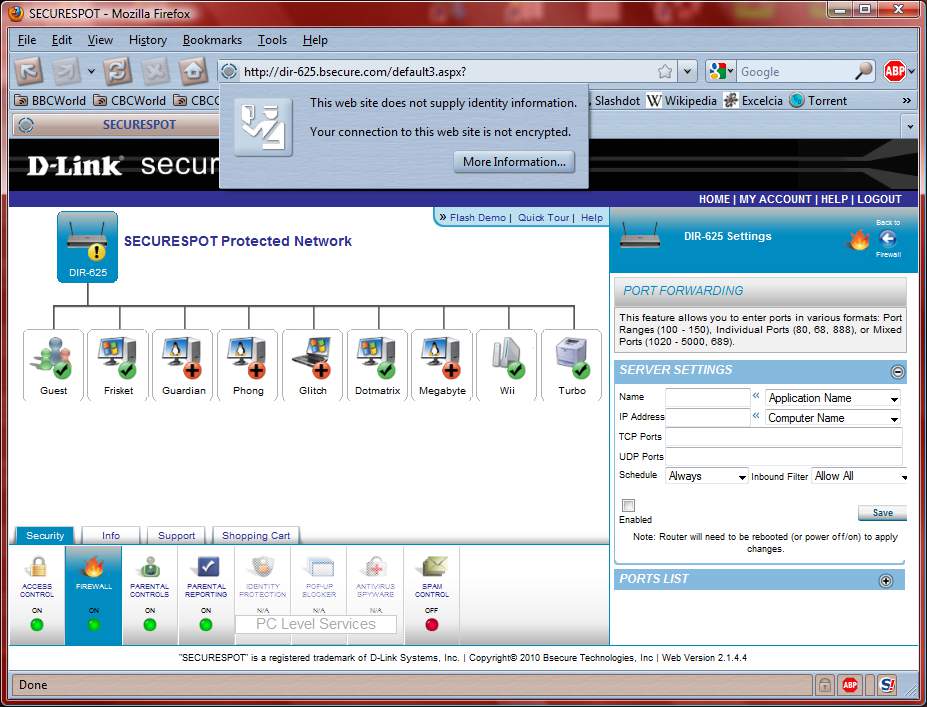Viewport: 927px width, 707px height.
Task: Click the UDP Ports input field
Action: tap(784, 456)
